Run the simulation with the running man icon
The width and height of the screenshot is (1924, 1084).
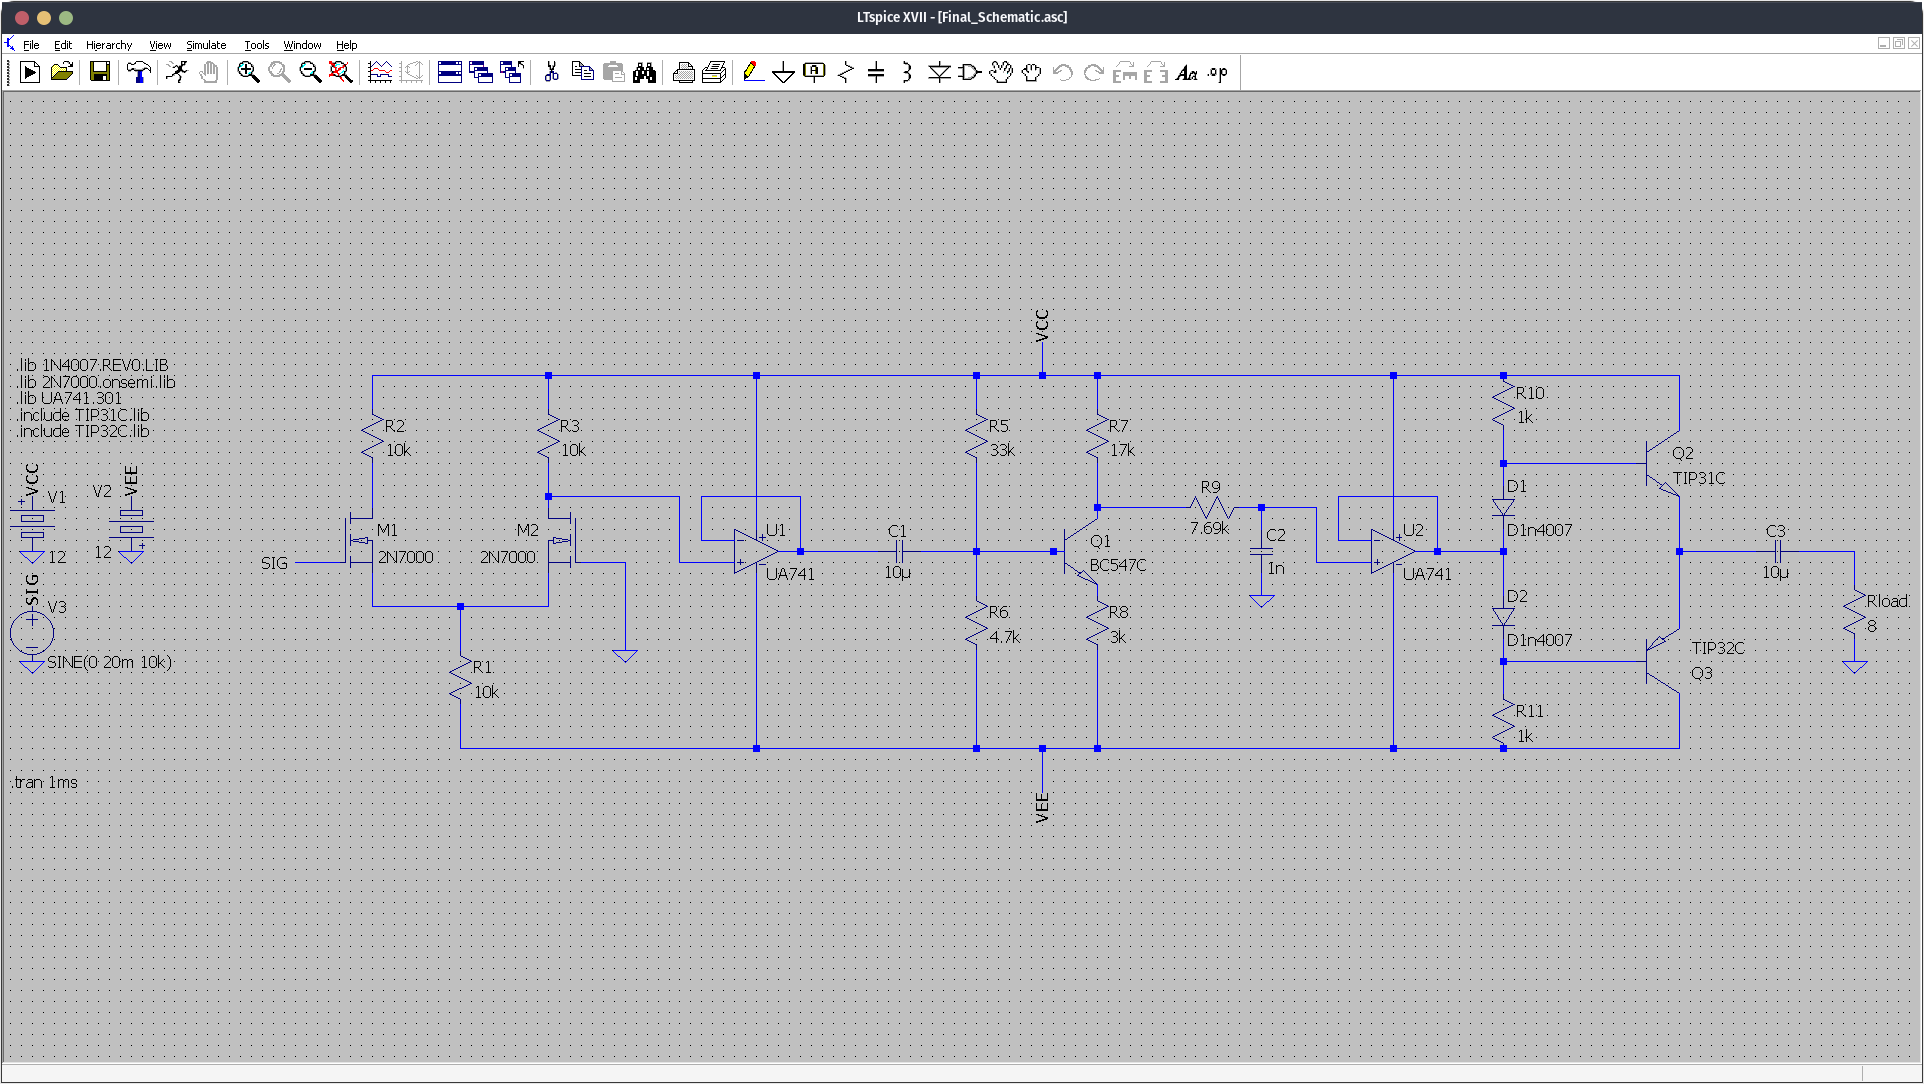pos(177,72)
